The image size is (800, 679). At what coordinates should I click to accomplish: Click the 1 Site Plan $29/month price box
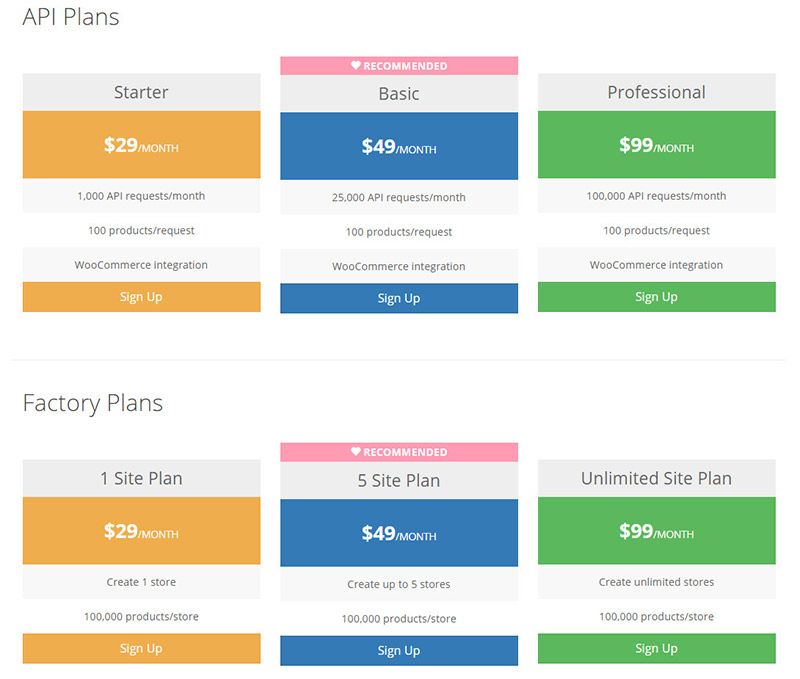click(141, 531)
